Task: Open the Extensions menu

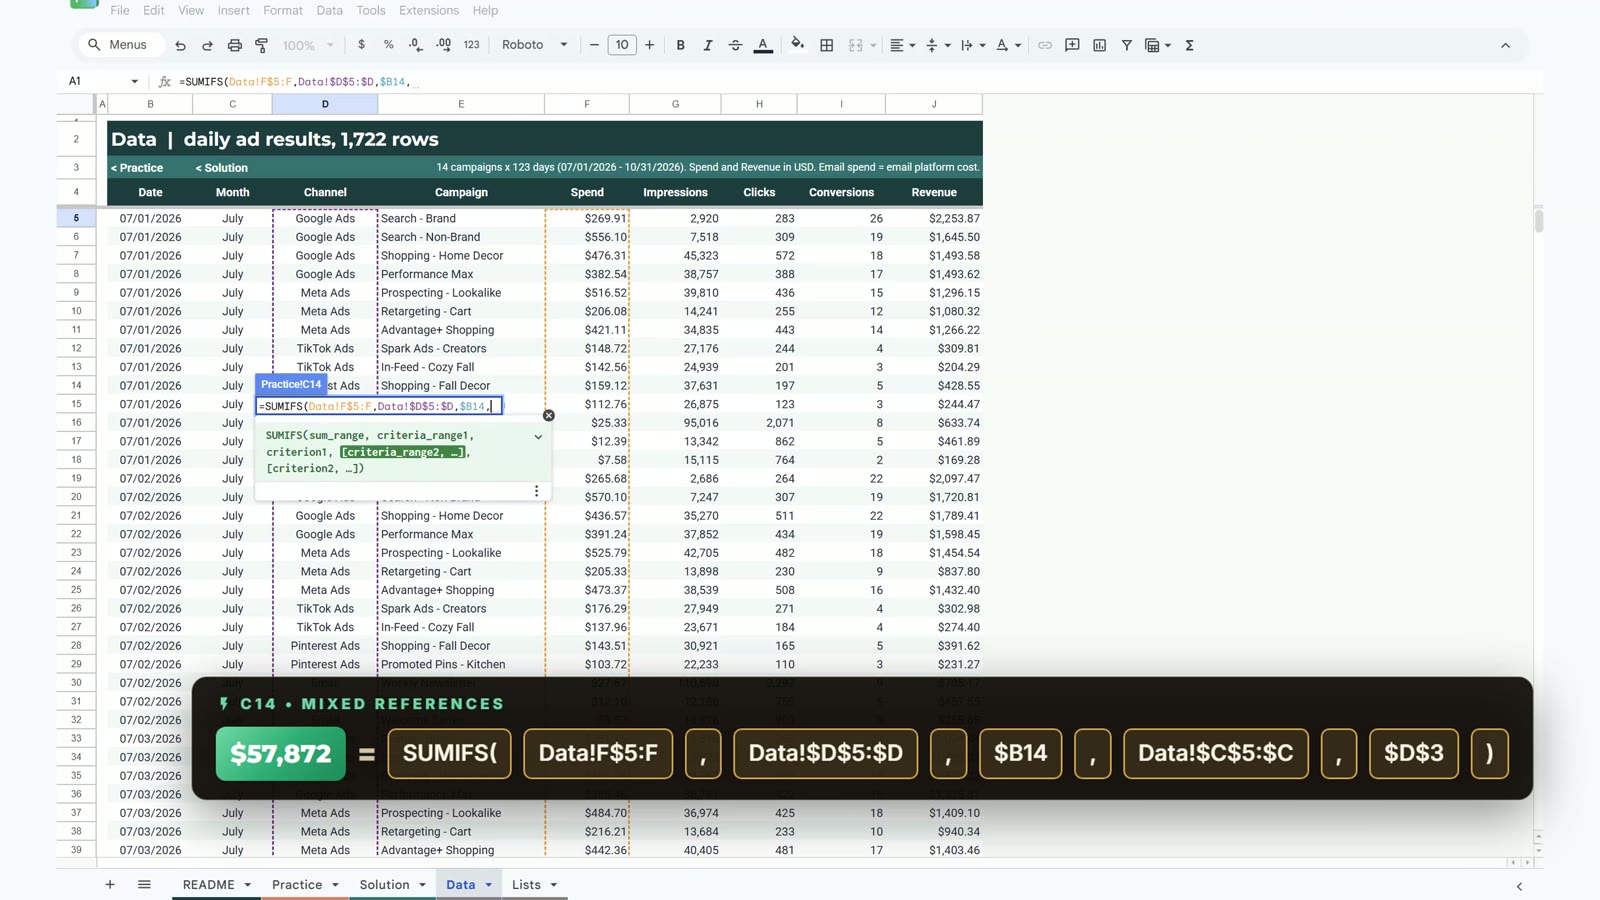Action: pyautogui.click(x=429, y=10)
